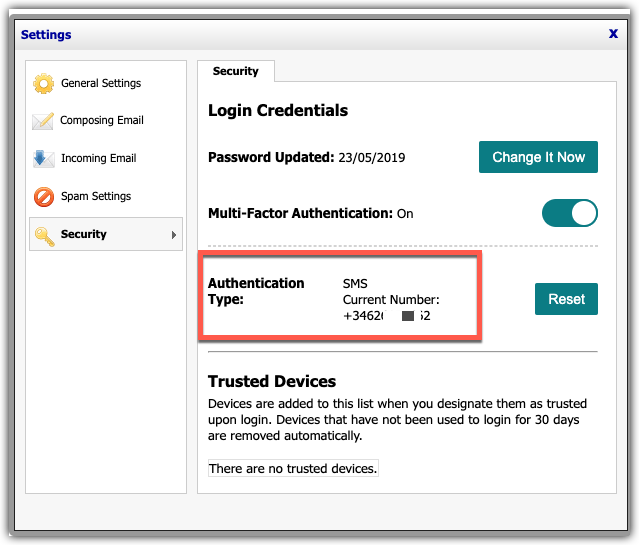Viewport: 639px width, 545px height.
Task: Click the masked SMS phone number
Action: [x=387, y=316]
